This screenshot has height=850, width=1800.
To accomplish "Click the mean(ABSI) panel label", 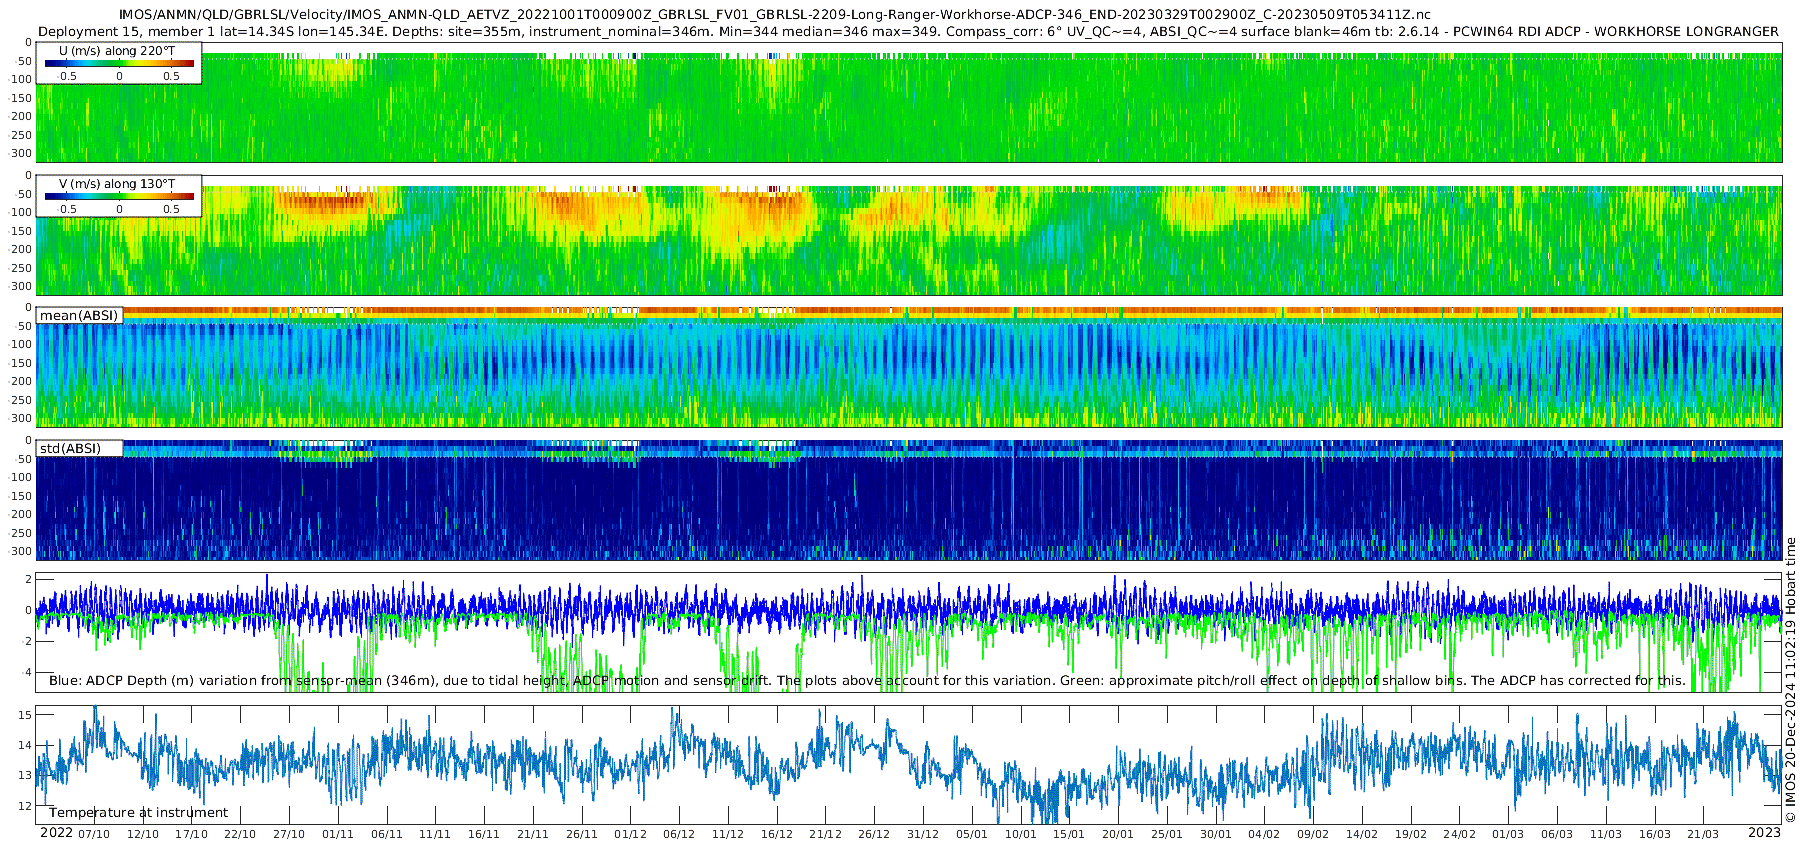I will (x=79, y=315).
